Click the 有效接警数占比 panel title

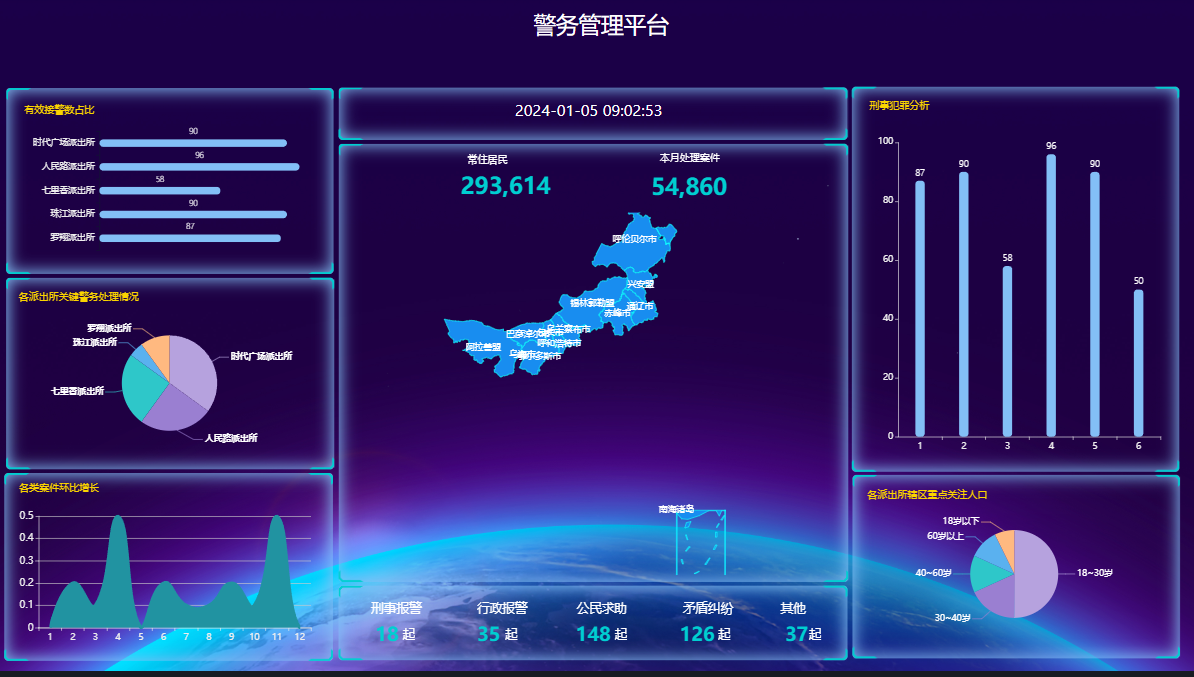coord(59,110)
